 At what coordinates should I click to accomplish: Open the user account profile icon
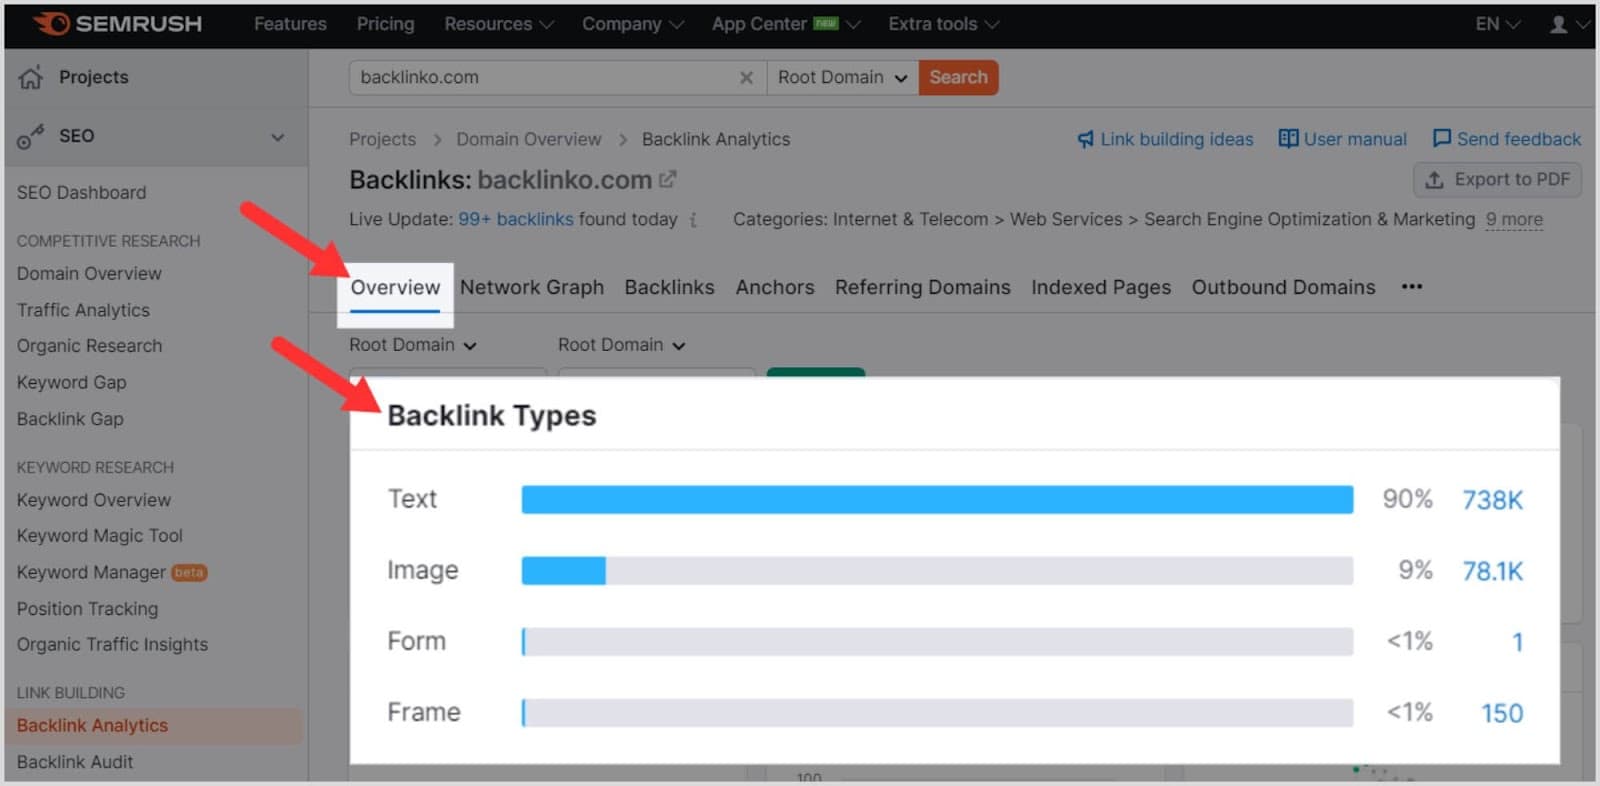click(x=1558, y=24)
